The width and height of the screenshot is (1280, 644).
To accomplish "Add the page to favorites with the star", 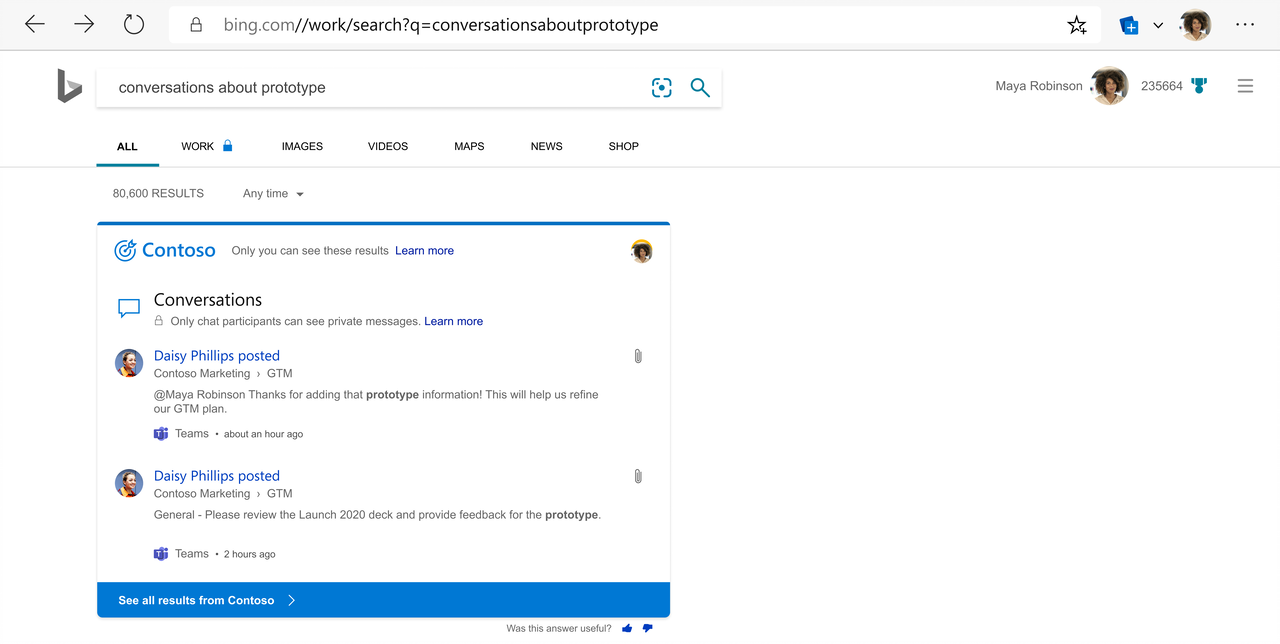I will 1077,24.
